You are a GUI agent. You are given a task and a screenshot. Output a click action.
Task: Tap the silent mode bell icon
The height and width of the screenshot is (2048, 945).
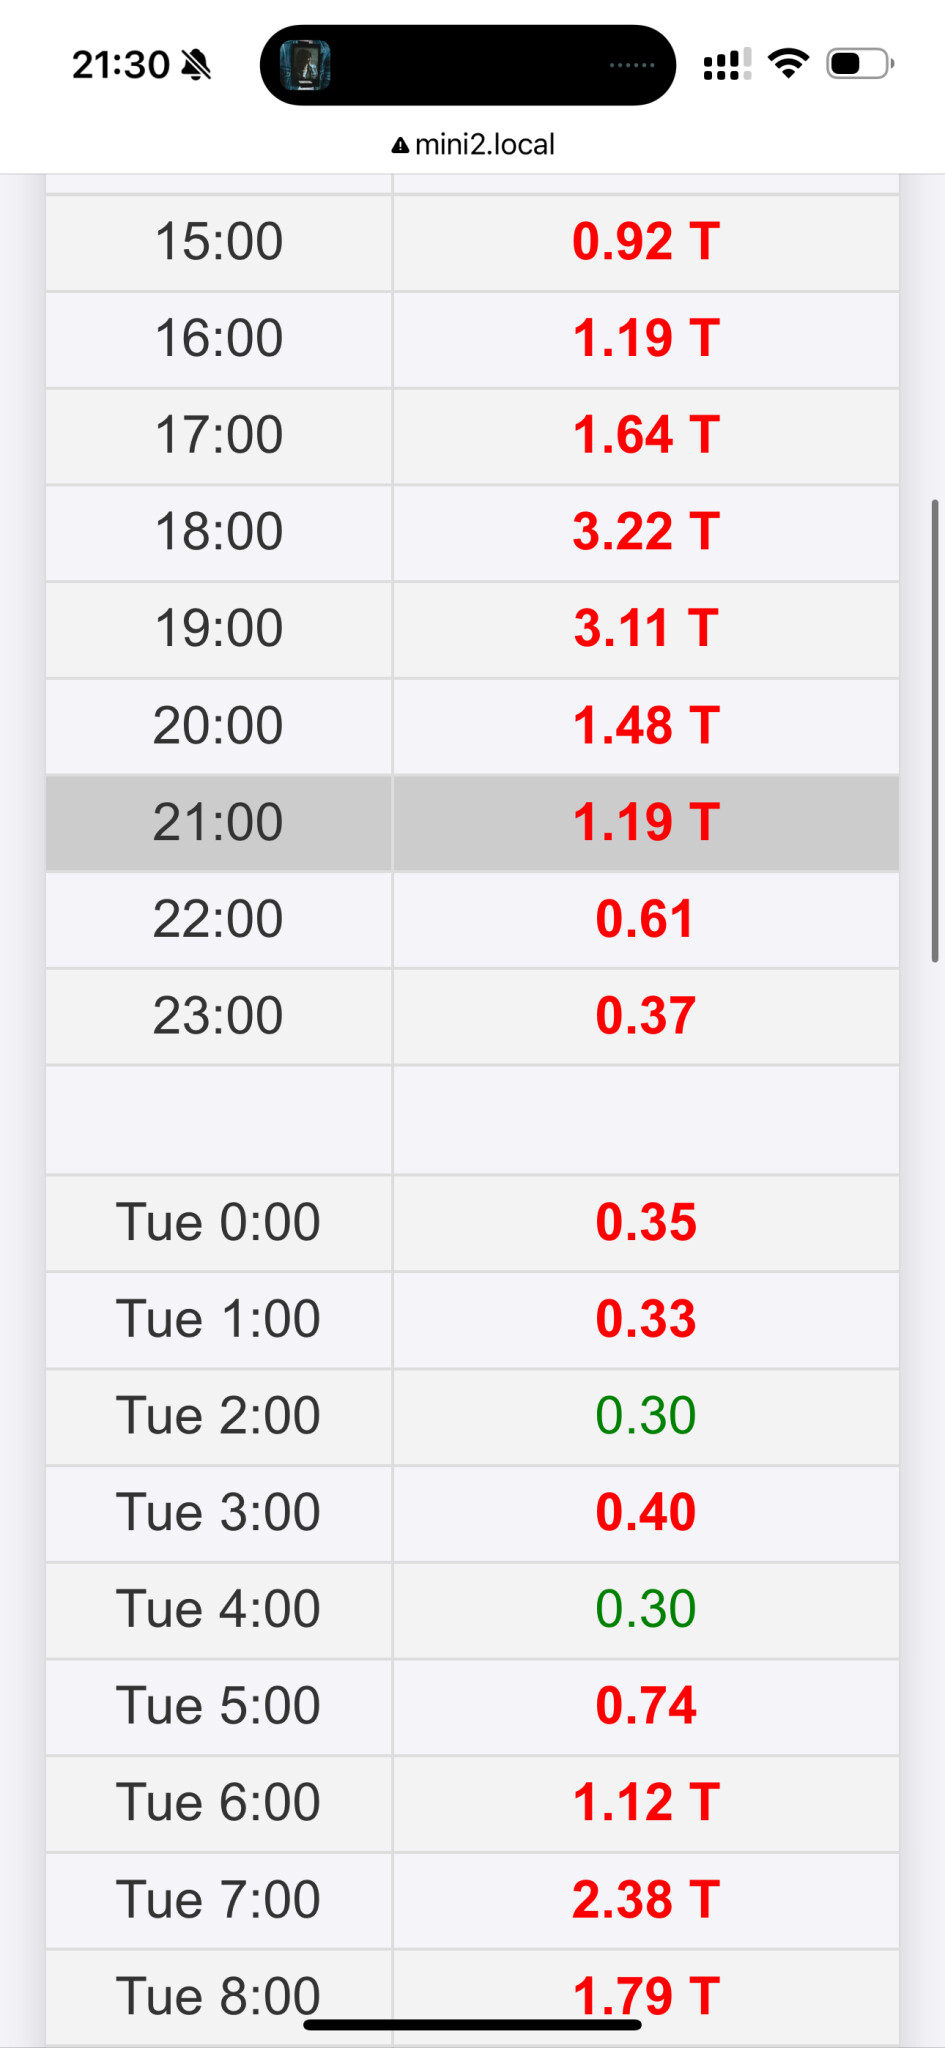[197, 65]
